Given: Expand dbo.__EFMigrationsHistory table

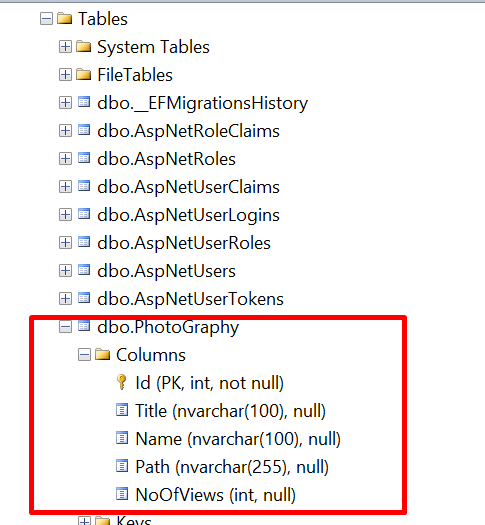Looking at the screenshot, I should tap(65, 103).
